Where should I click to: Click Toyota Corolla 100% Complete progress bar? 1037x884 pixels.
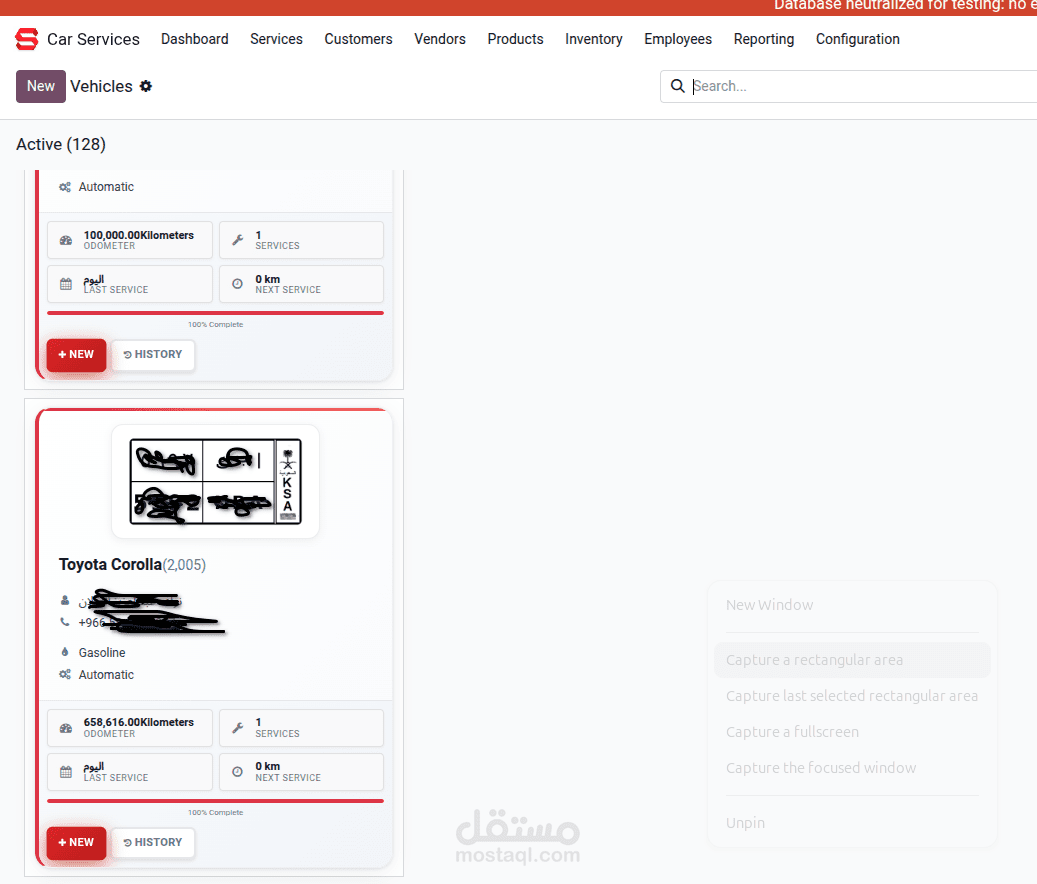point(216,801)
